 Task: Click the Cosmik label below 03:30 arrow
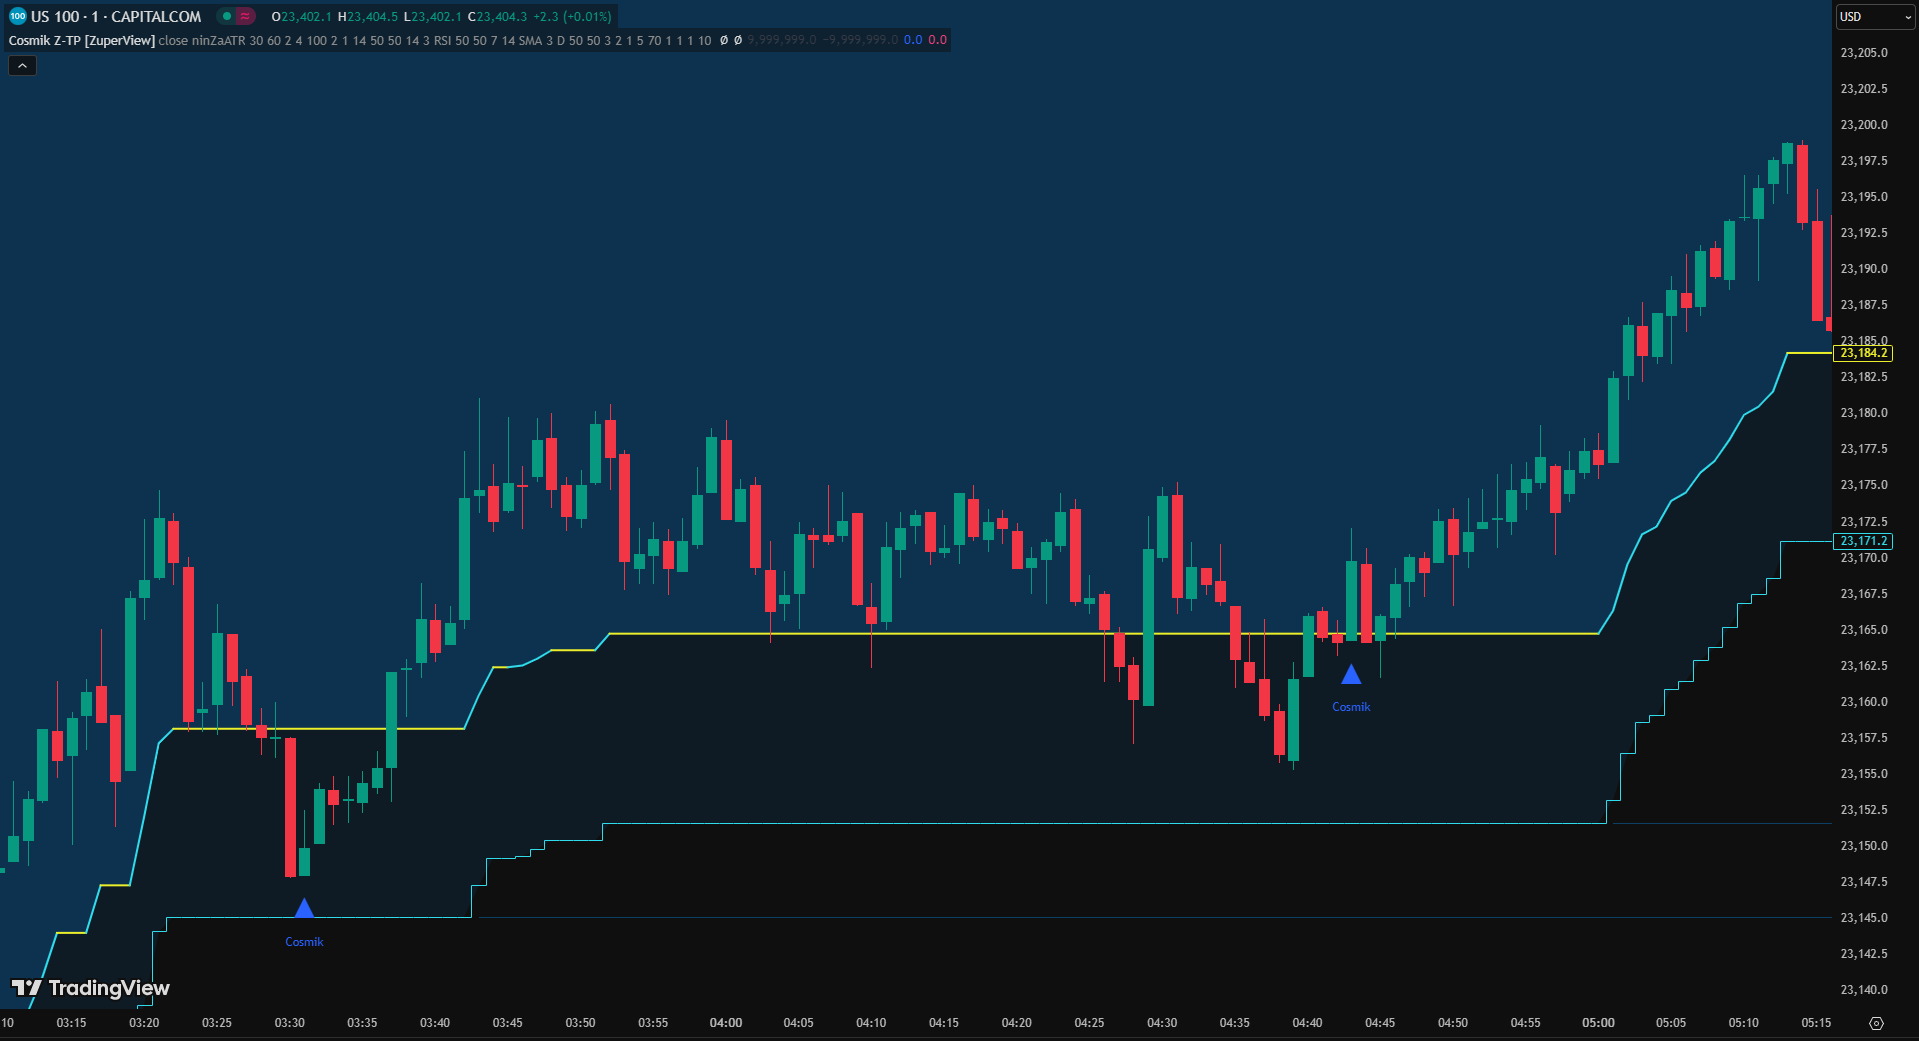(x=304, y=942)
